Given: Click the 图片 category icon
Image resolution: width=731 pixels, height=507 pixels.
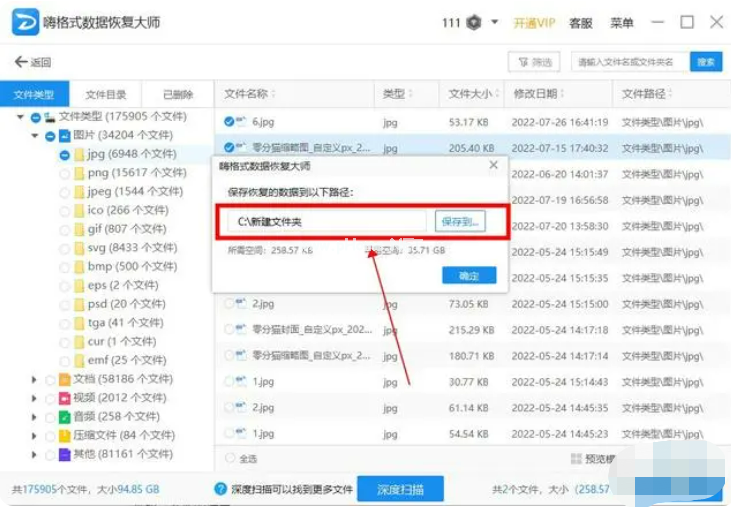Looking at the screenshot, I should (x=65, y=136).
